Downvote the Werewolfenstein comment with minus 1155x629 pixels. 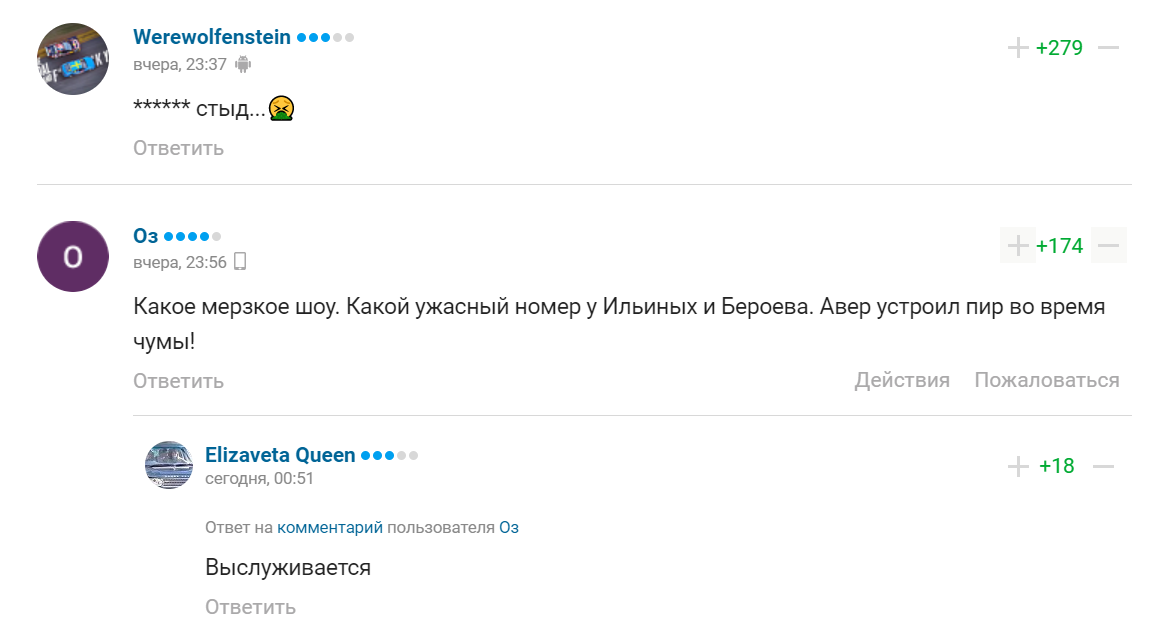[1107, 48]
